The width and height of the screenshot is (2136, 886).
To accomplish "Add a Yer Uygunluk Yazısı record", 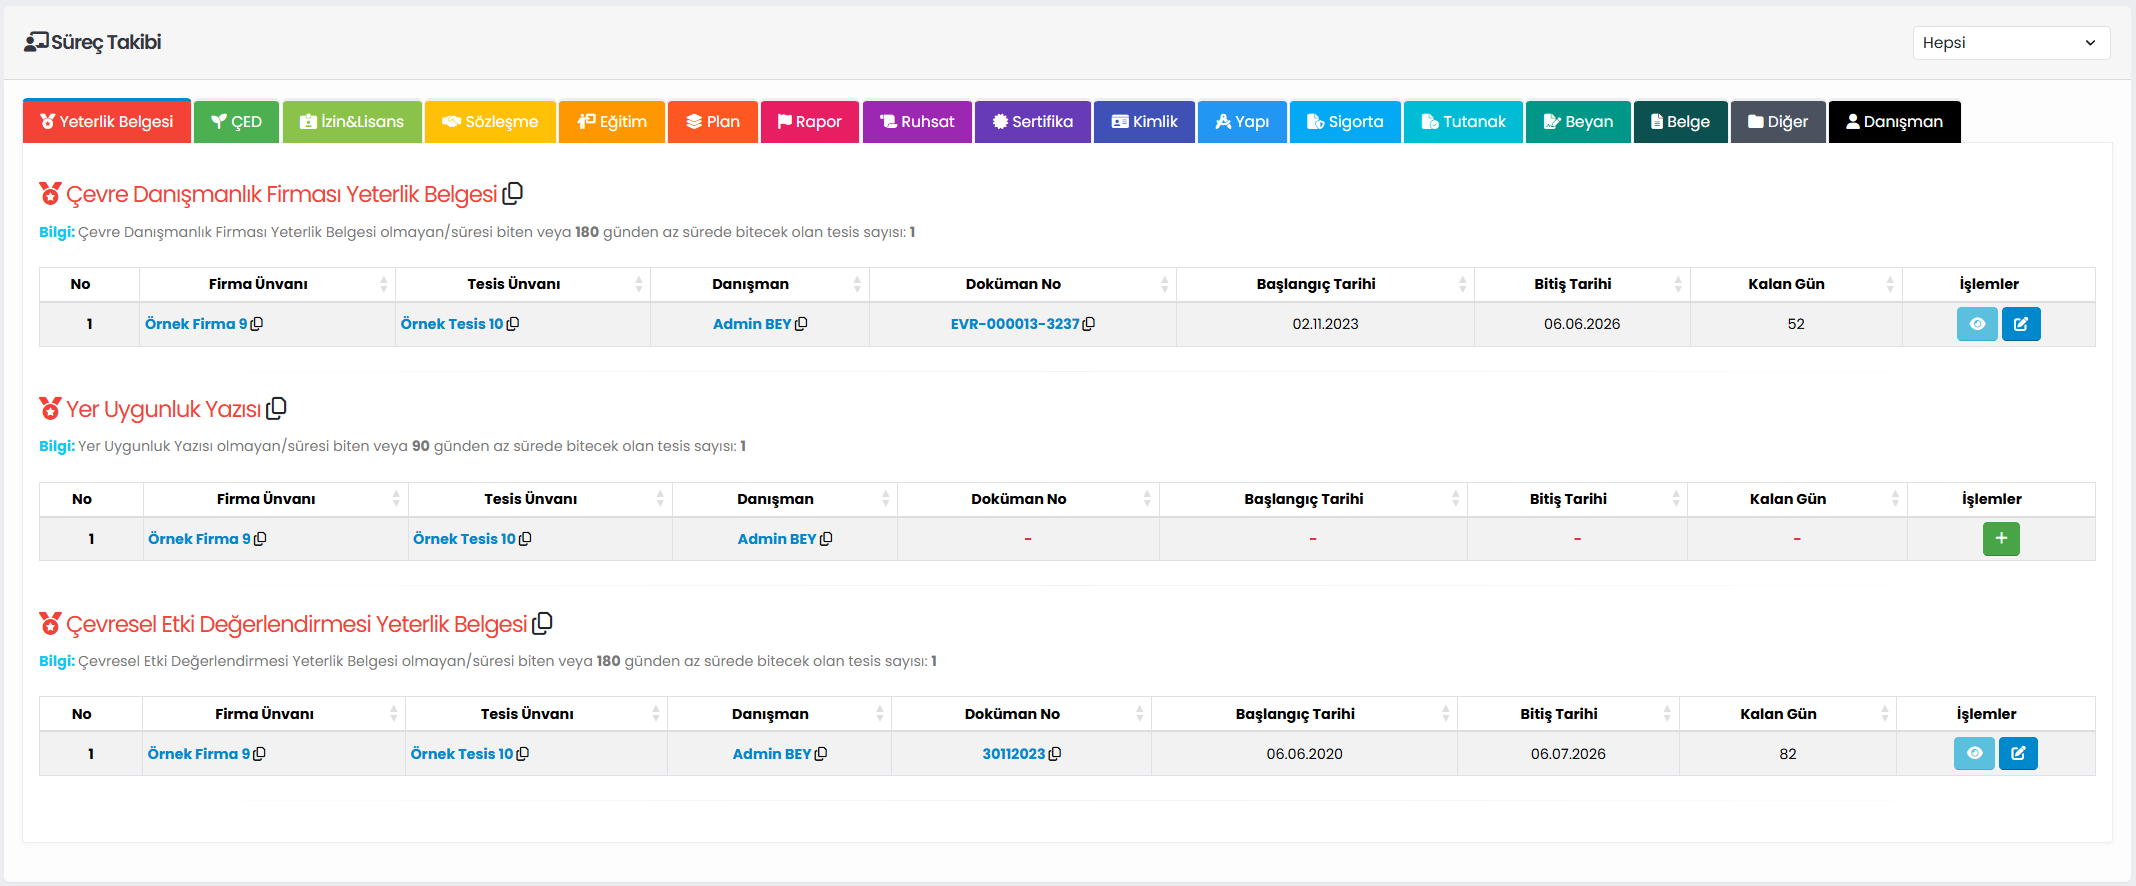I will [2001, 539].
